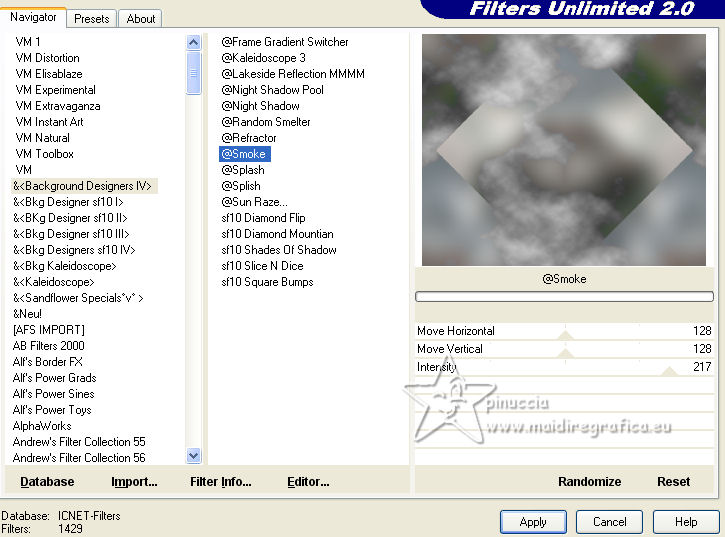Select the Navigator tab
Viewport: 725px width, 537px height.
click(33, 18)
